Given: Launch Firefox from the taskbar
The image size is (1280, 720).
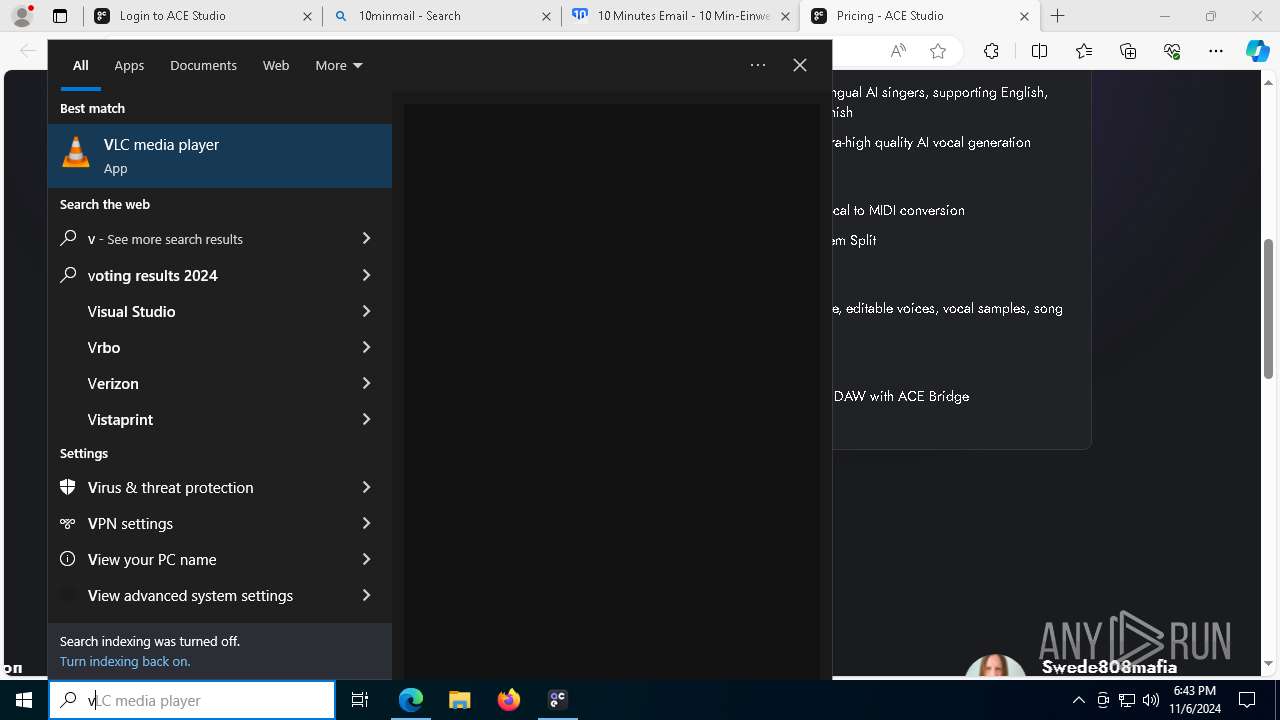Looking at the screenshot, I should coord(509,700).
